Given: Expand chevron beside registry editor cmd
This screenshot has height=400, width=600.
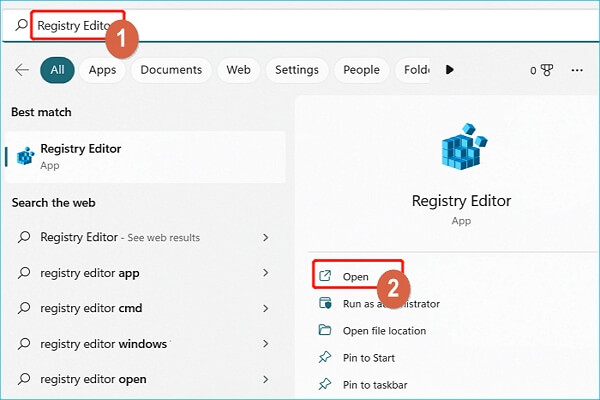Looking at the screenshot, I should pos(266,308).
